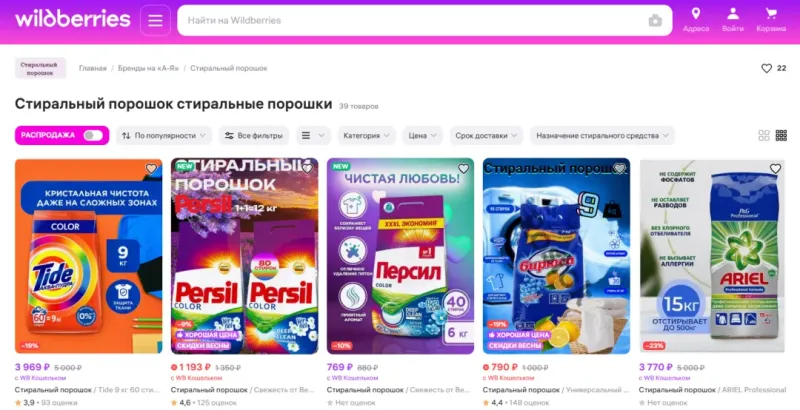Open the Цена filter dropdown
The height and width of the screenshot is (410, 800).
pyautogui.click(x=422, y=136)
